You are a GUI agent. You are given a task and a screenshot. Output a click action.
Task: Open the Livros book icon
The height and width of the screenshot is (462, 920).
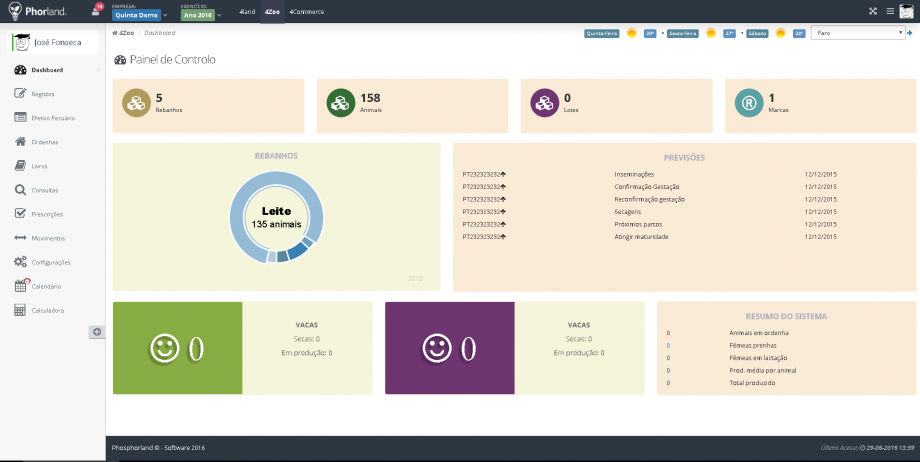pos(20,166)
